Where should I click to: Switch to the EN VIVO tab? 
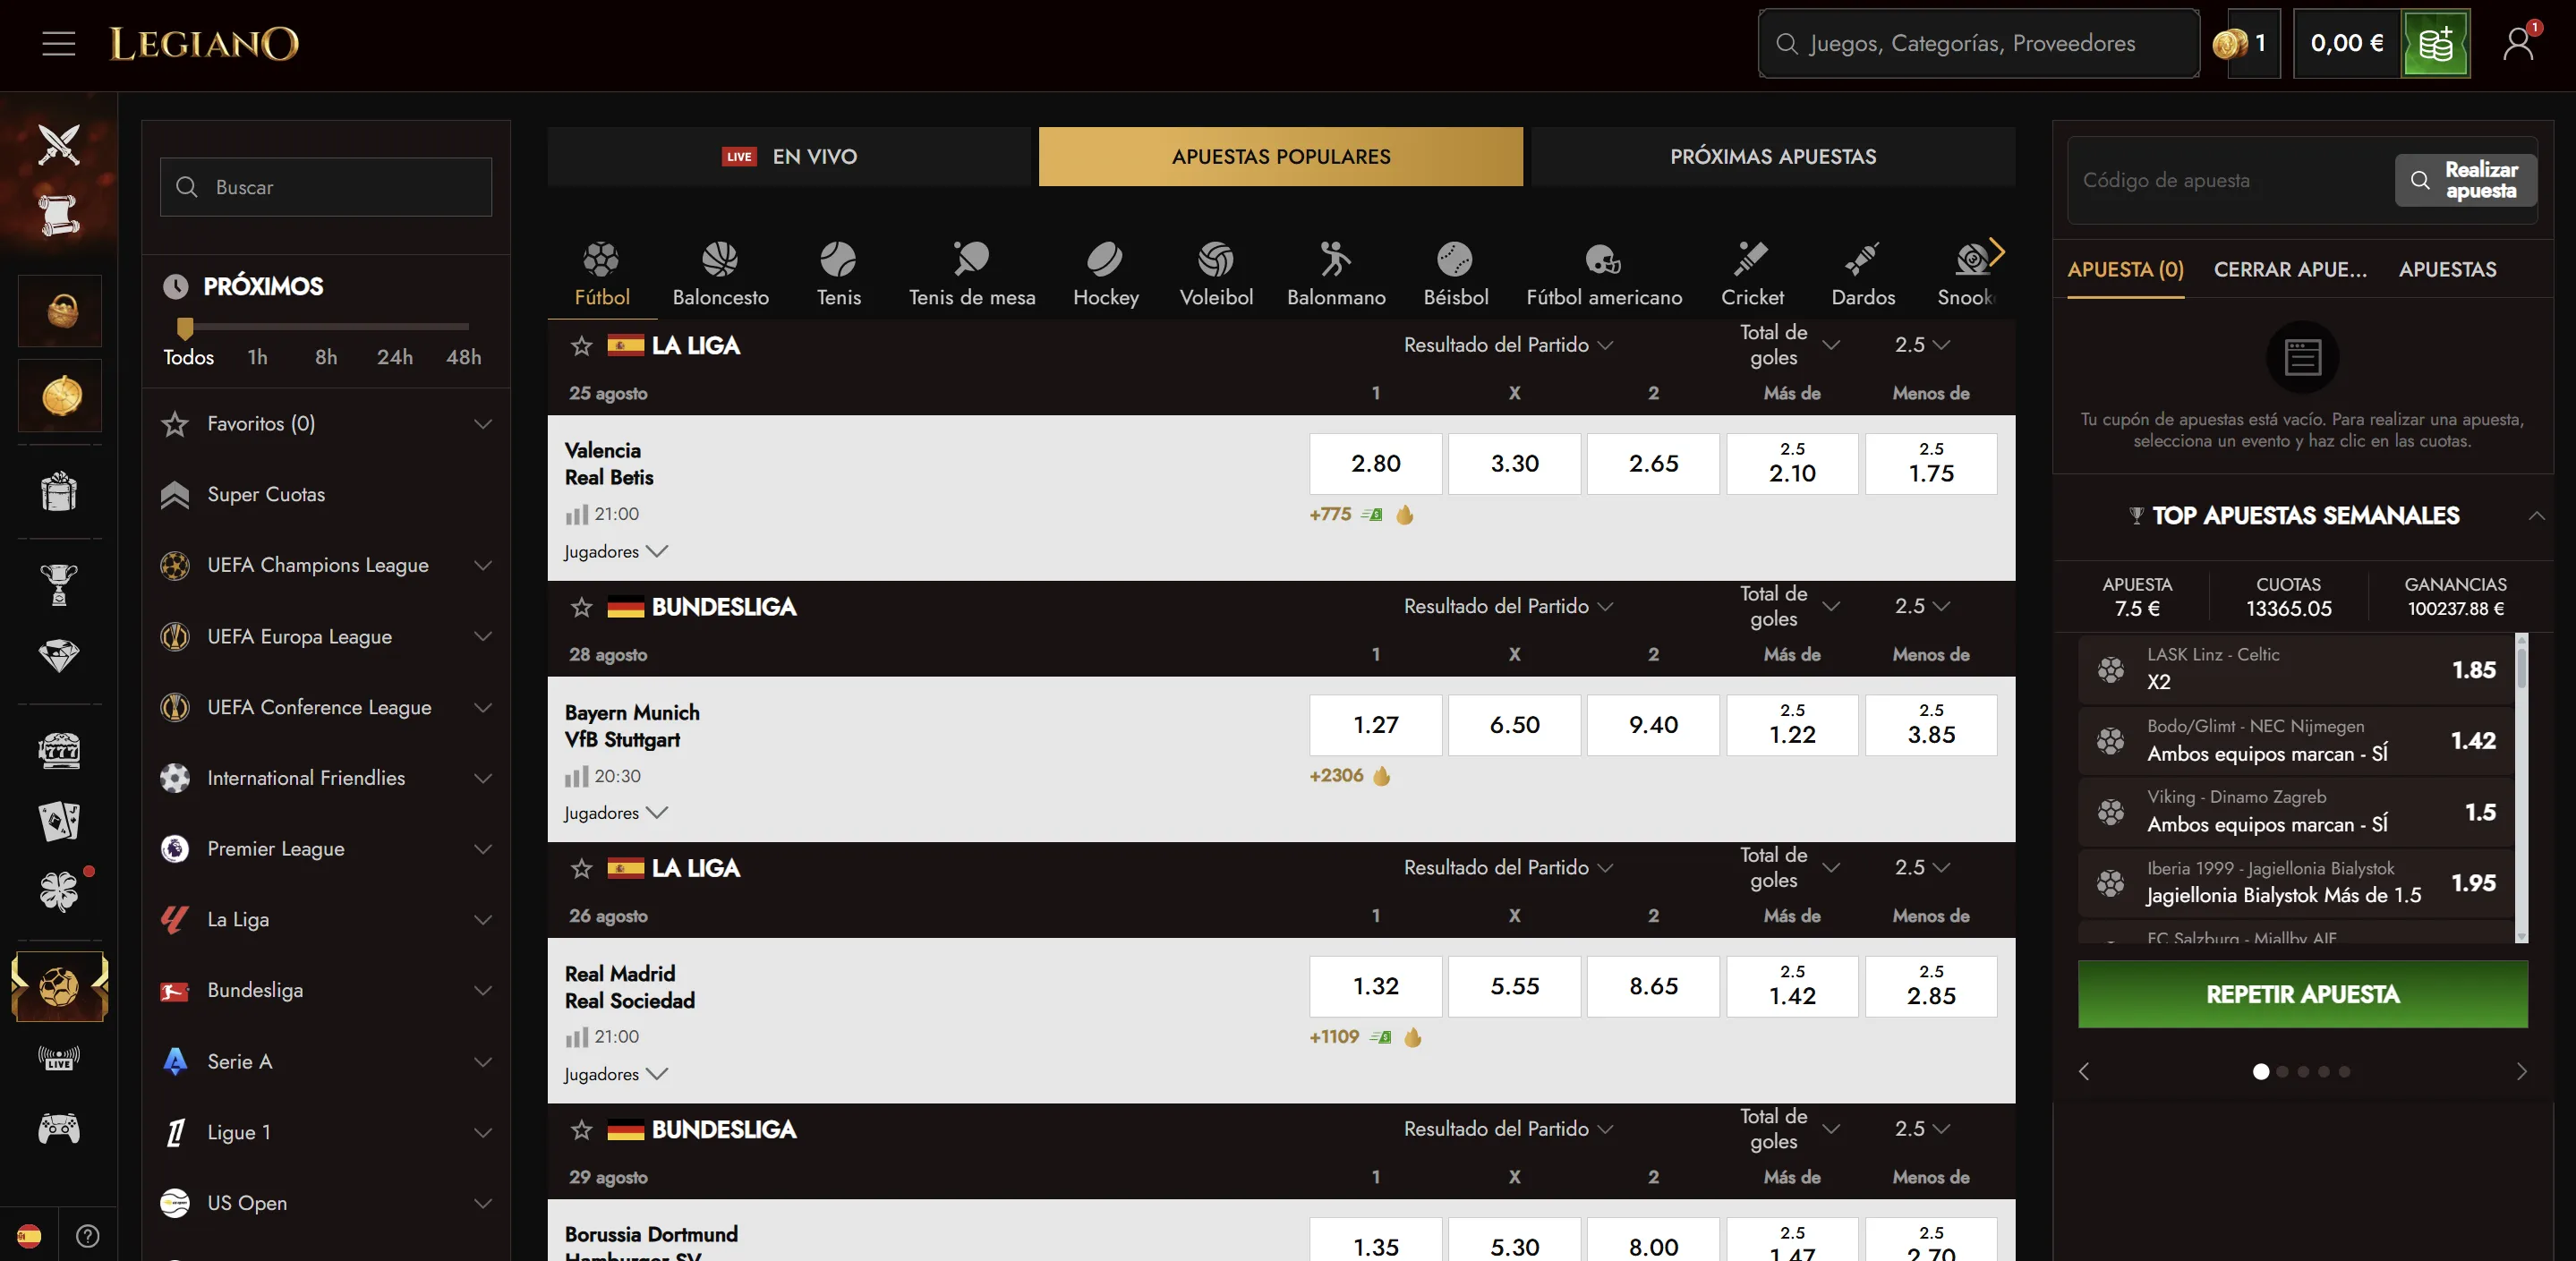point(789,156)
